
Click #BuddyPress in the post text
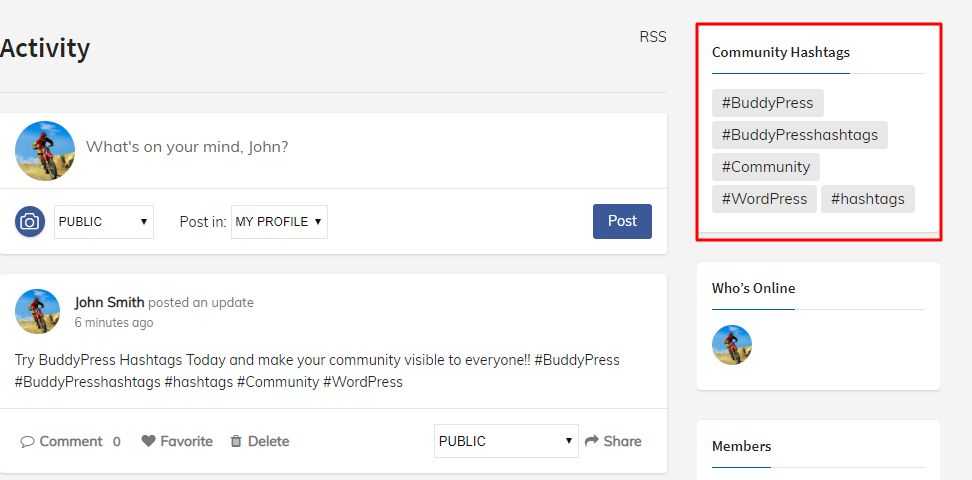click(577, 360)
